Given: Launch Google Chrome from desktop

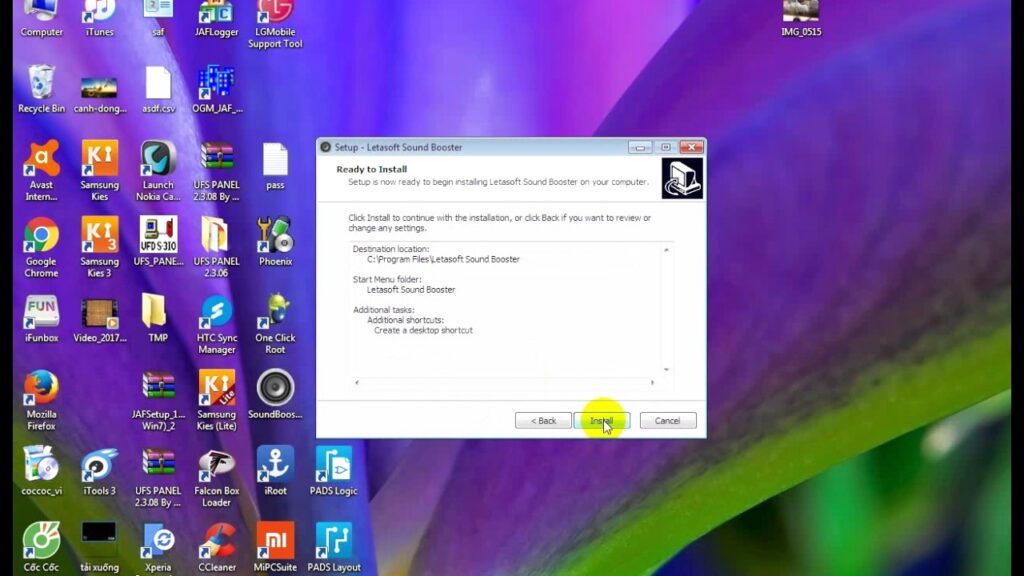Looking at the screenshot, I should tap(41, 248).
